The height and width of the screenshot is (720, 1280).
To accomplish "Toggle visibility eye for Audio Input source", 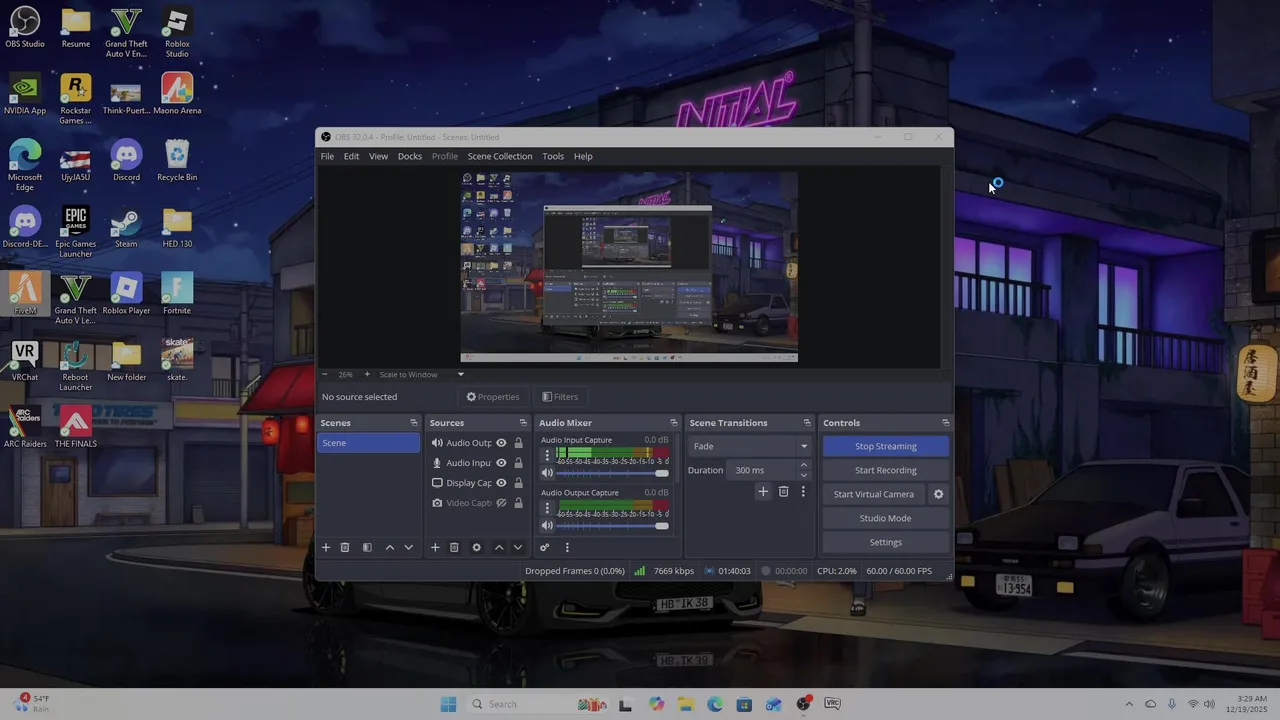I will pyautogui.click(x=502, y=463).
